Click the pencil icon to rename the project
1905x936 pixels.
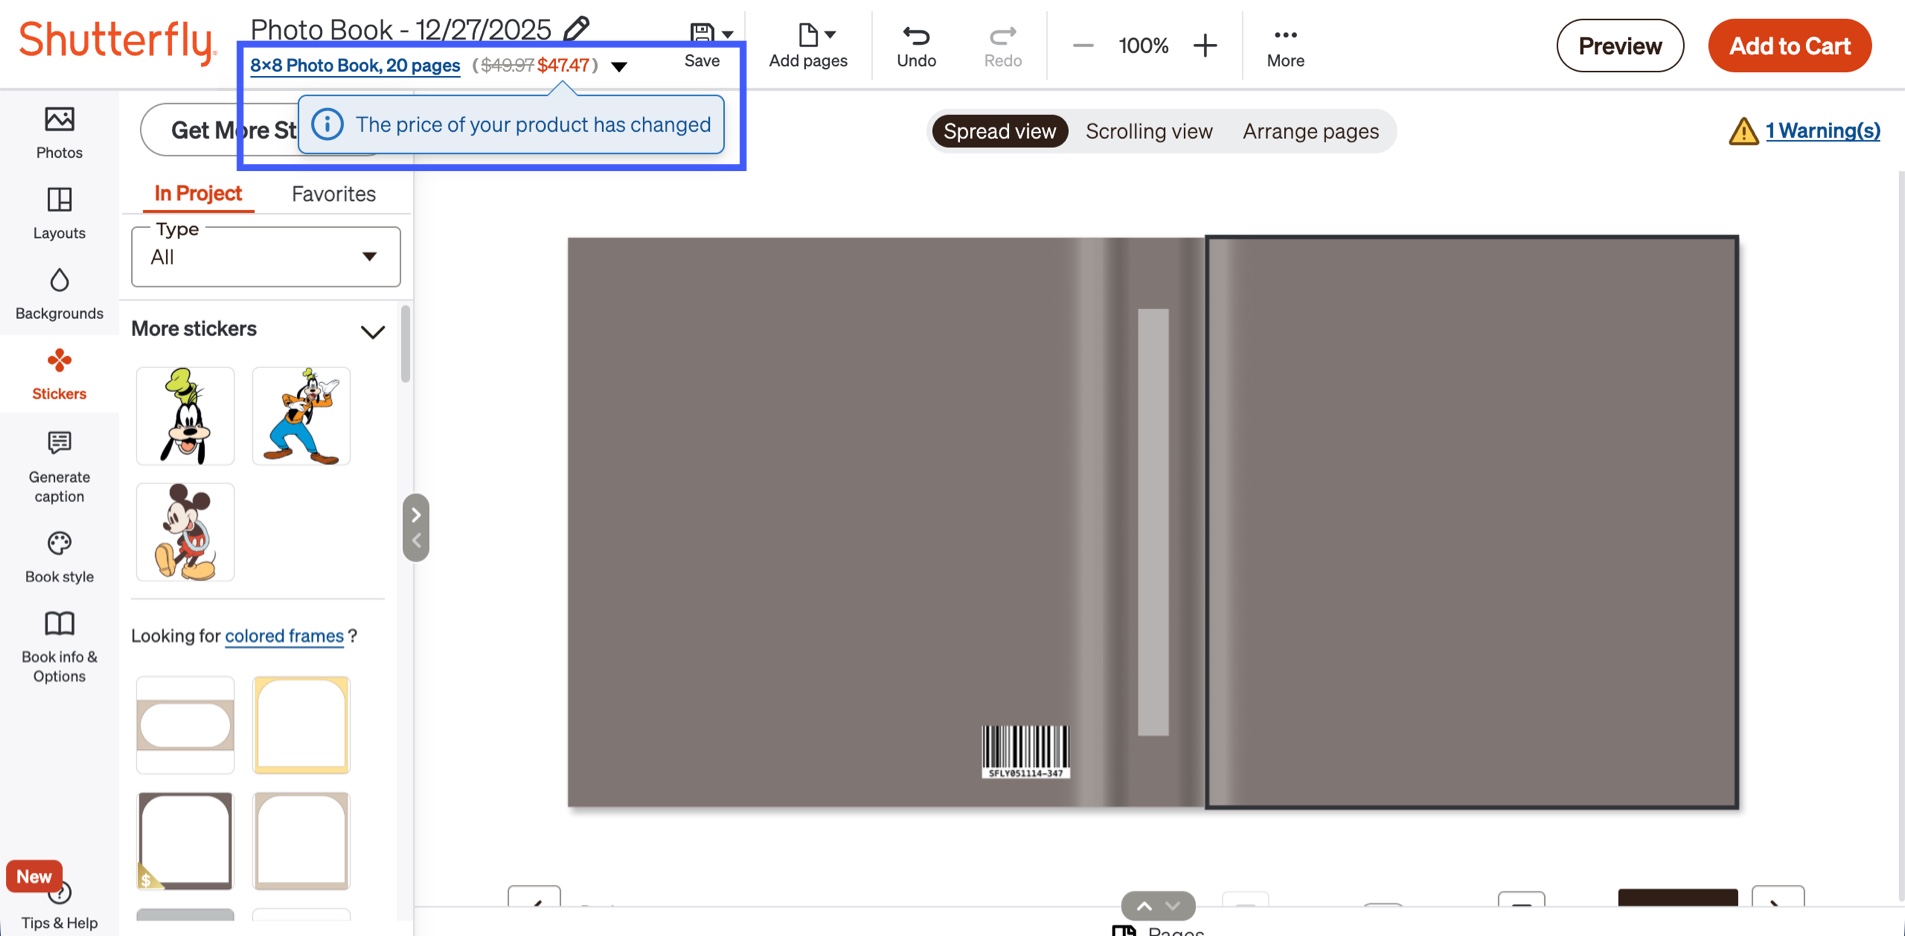pos(577,28)
